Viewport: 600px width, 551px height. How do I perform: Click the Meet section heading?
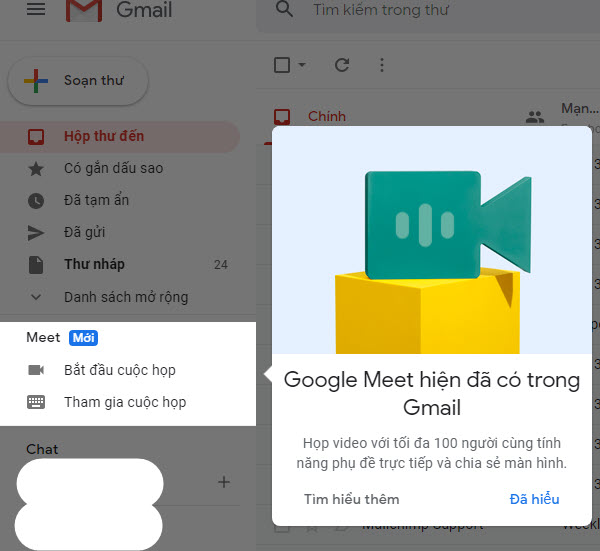(43, 337)
